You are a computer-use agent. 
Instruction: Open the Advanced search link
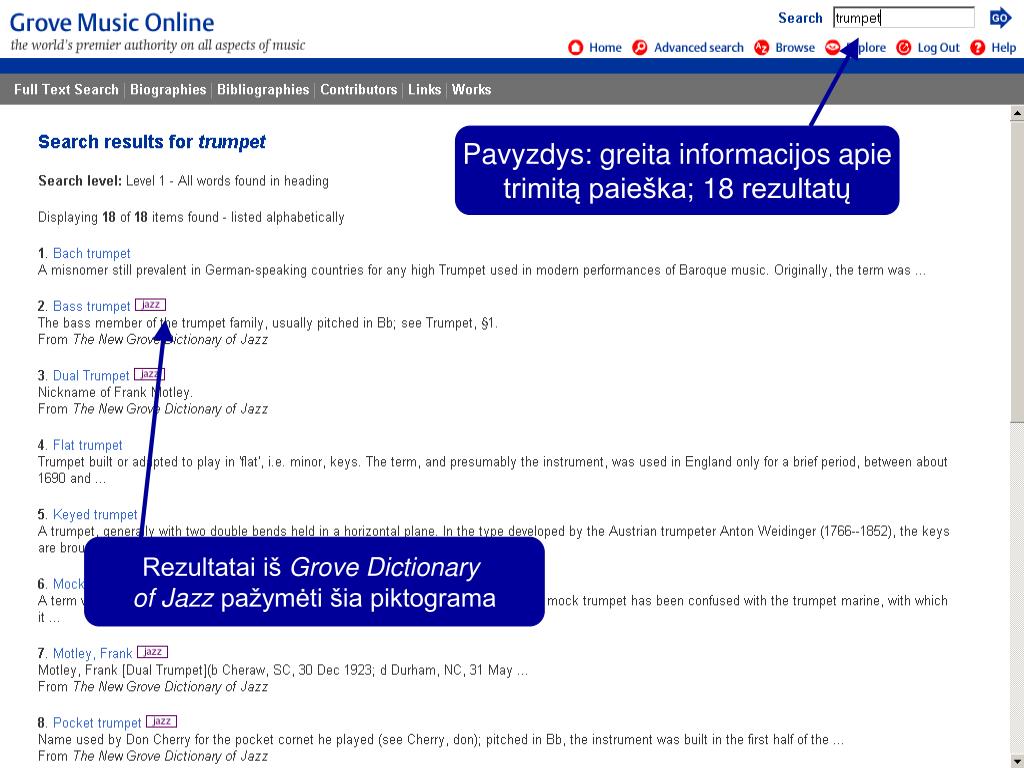tap(699, 48)
